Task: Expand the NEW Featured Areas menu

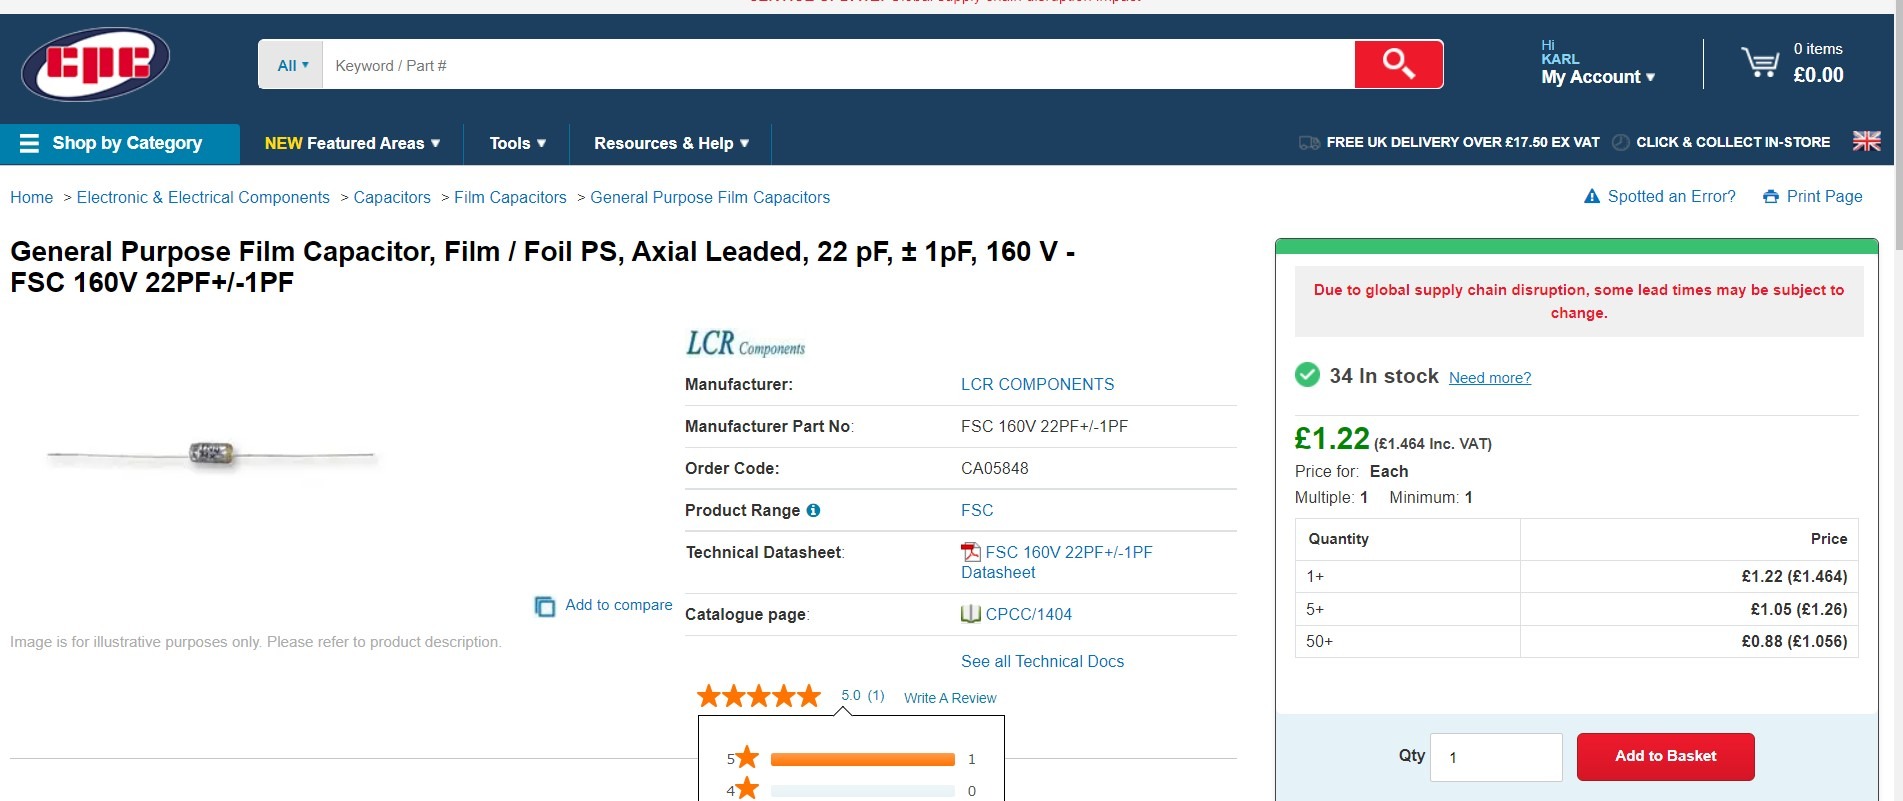Action: [352, 143]
